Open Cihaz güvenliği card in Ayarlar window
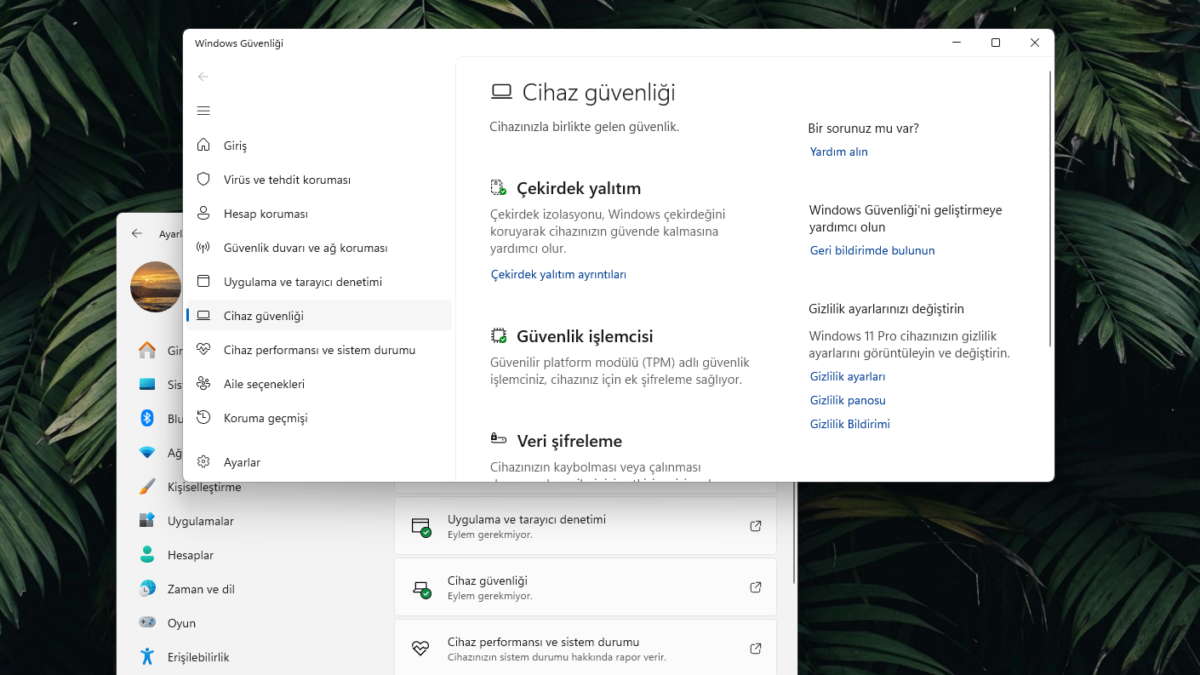Image resolution: width=1200 pixels, height=675 pixels. pos(585,587)
